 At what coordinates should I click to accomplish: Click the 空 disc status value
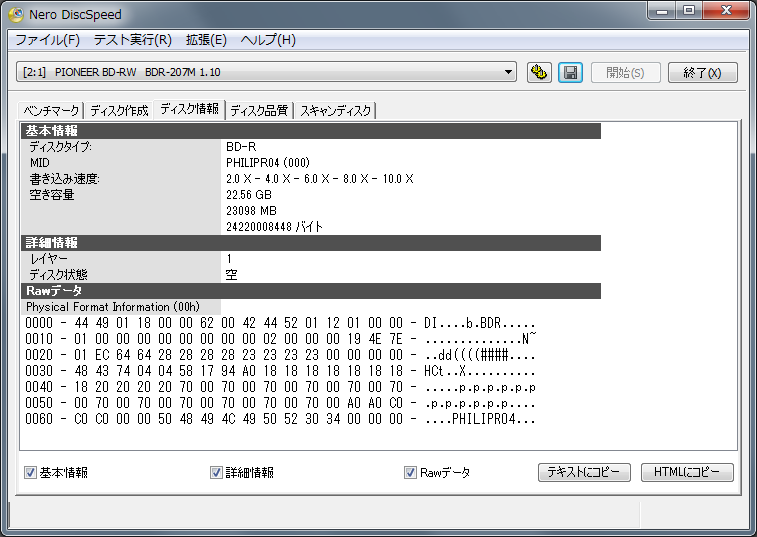pos(232,275)
